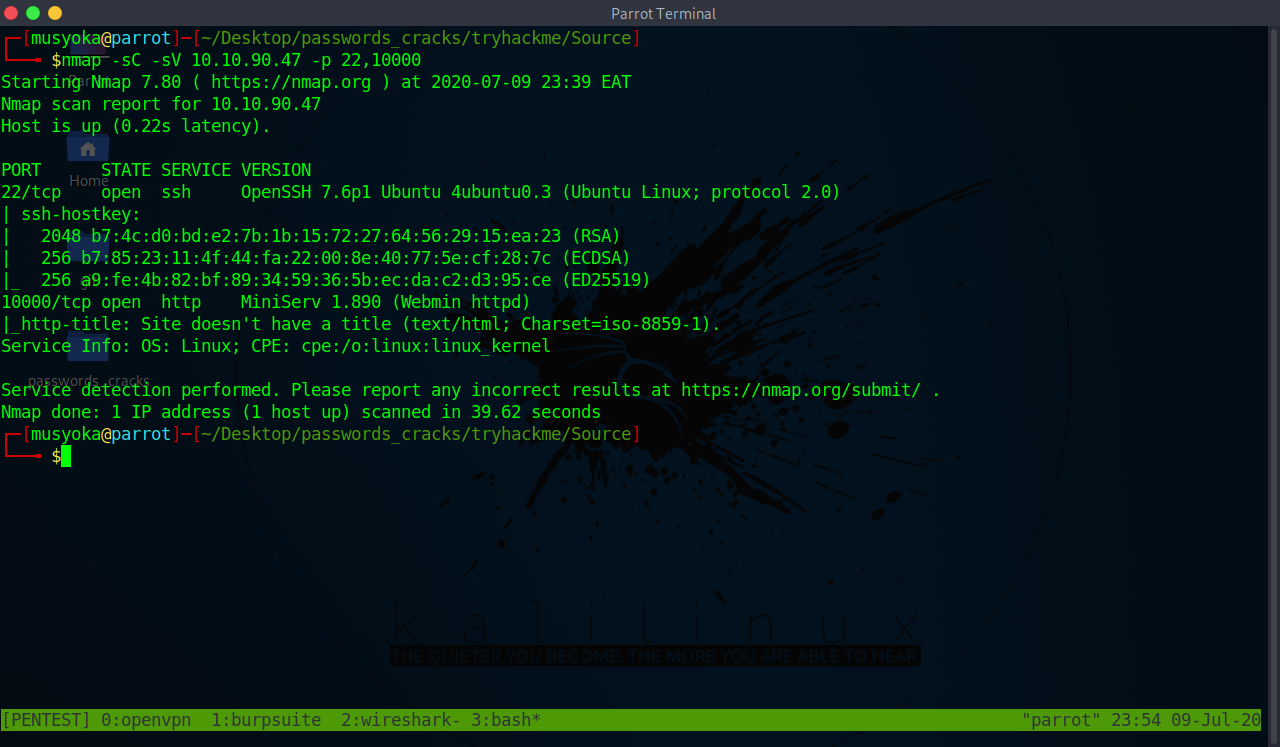Click the Nmap scan report for 10.10.90.47 line
This screenshot has height=747, width=1280.
[161, 104]
